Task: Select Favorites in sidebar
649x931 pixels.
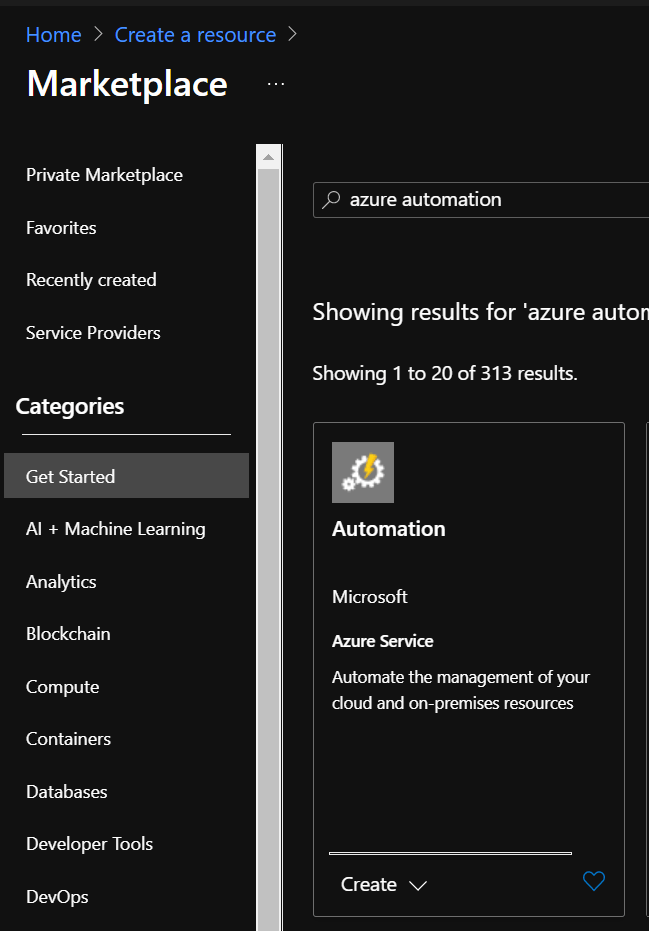Action: click(x=61, y=228)
